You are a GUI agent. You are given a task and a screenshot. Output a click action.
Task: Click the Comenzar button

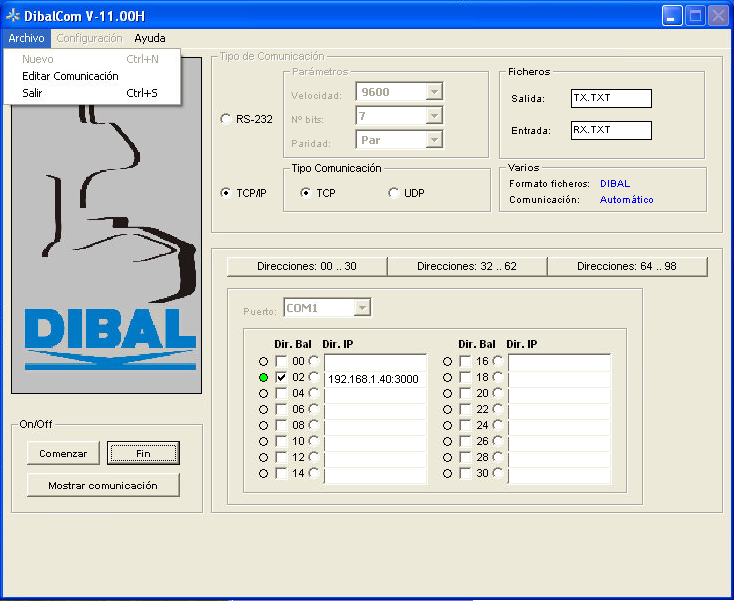click(63, 453)
